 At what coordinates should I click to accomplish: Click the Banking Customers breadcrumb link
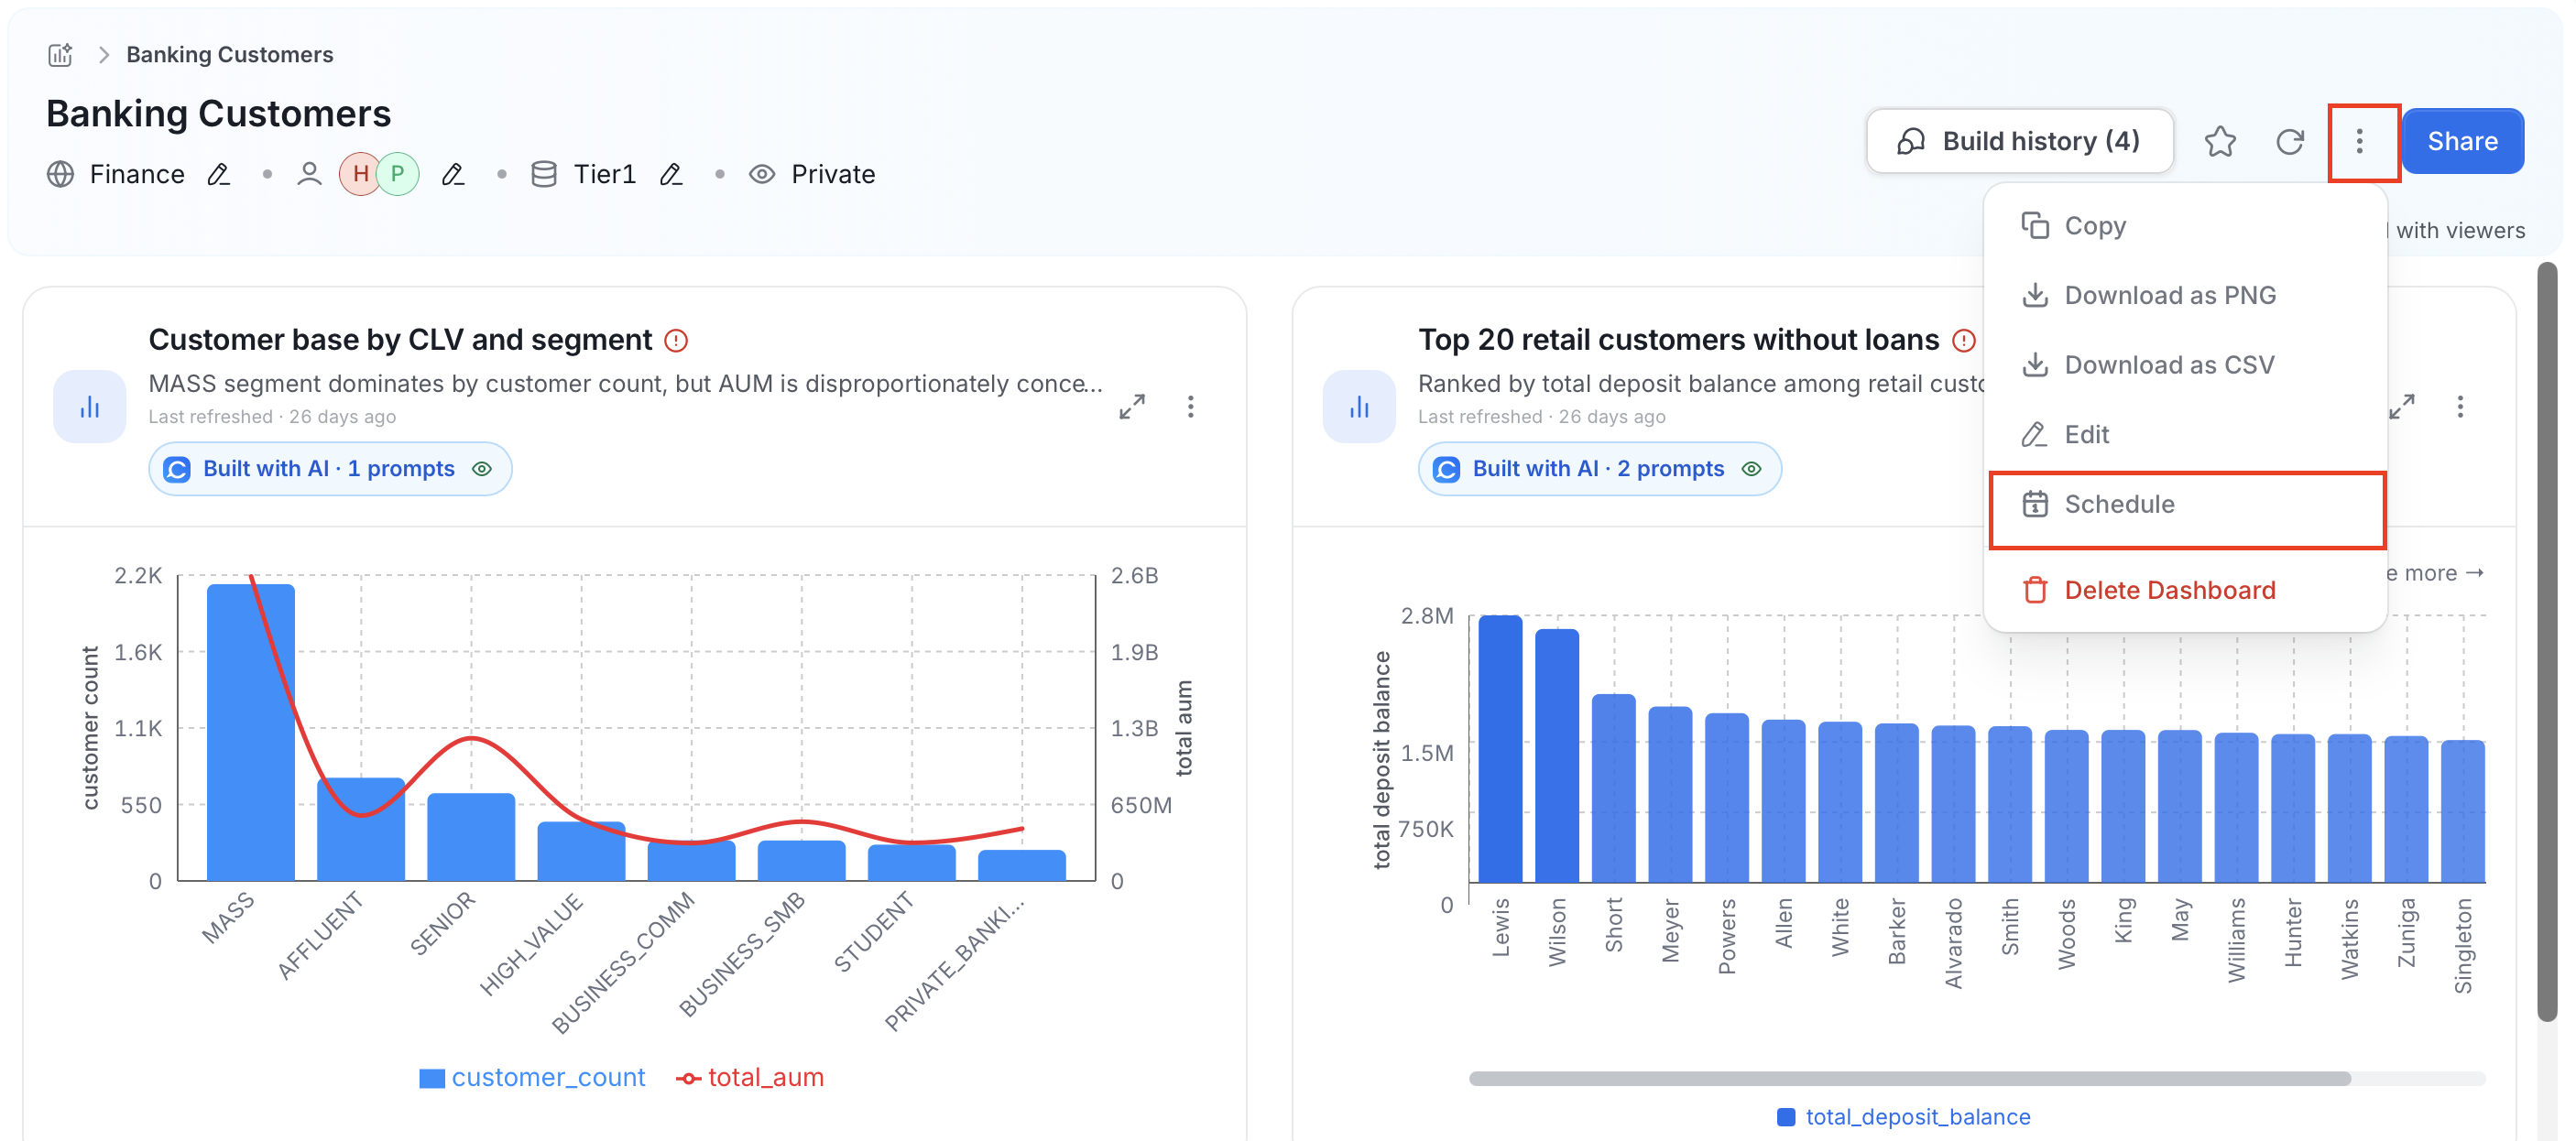point(229,54)
